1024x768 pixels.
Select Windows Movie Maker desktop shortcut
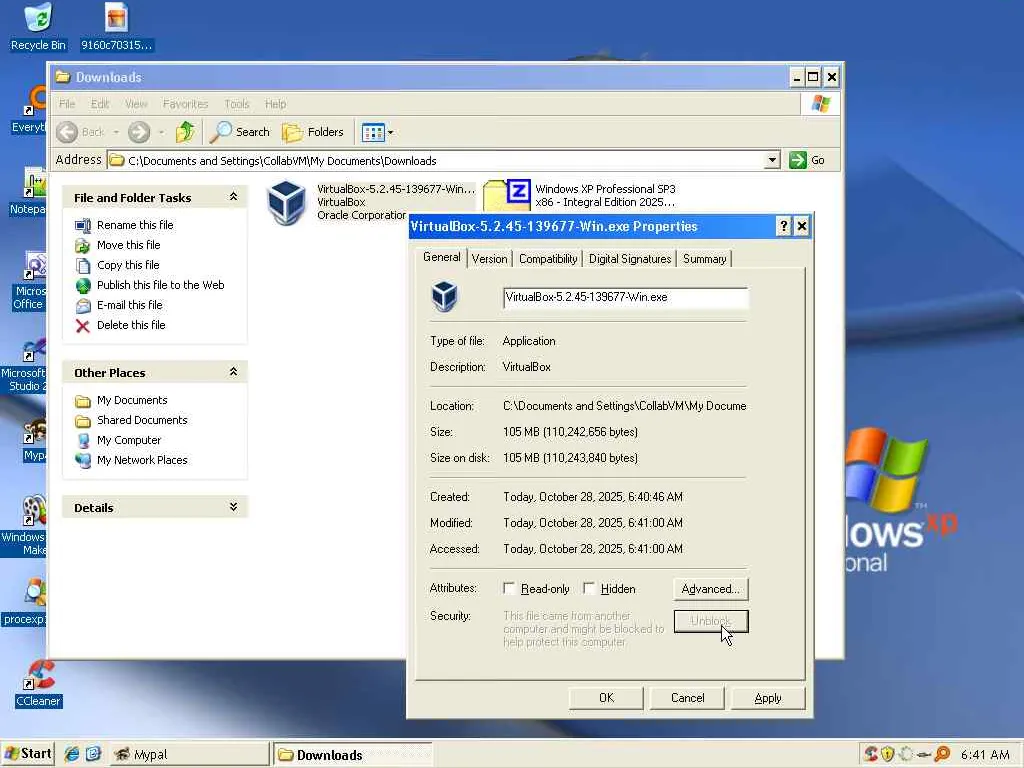click(x=25, y=526)
